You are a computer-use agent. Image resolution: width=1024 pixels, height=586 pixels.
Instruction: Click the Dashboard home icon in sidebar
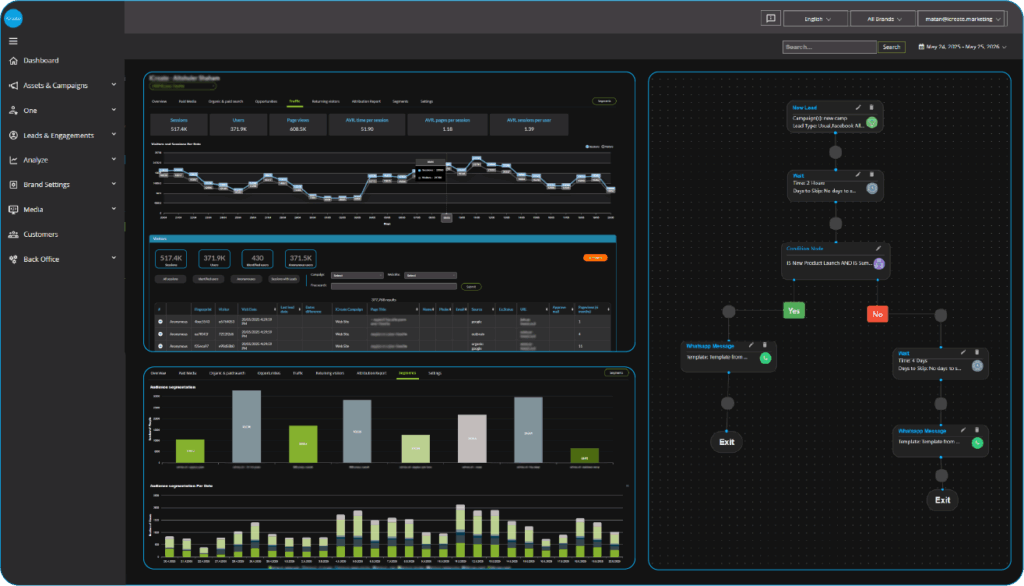coord(13,61)
